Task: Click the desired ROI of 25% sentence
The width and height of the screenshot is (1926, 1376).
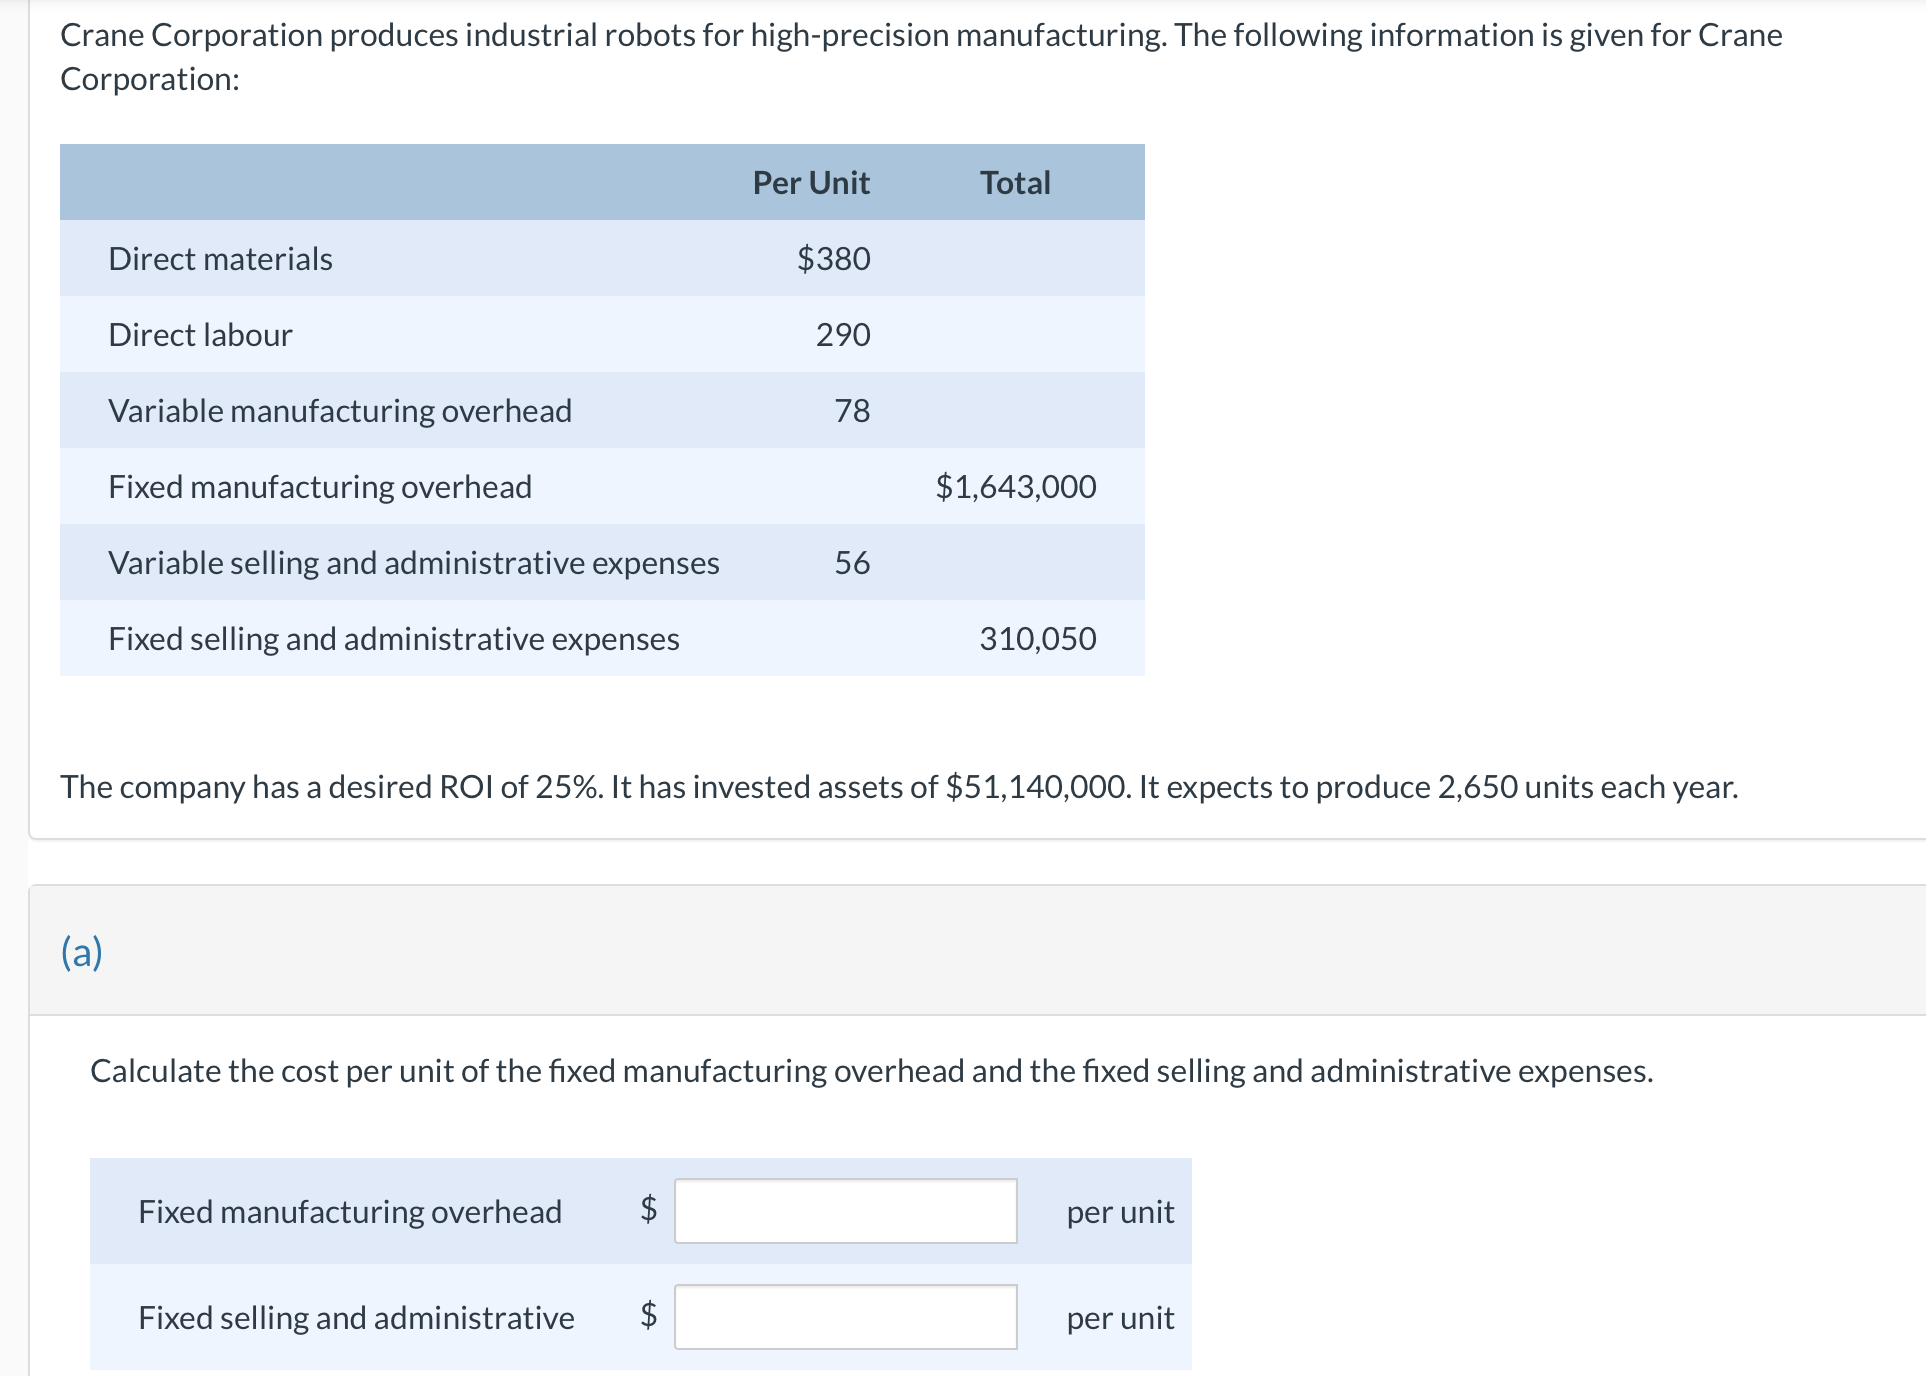Action: 899,787
